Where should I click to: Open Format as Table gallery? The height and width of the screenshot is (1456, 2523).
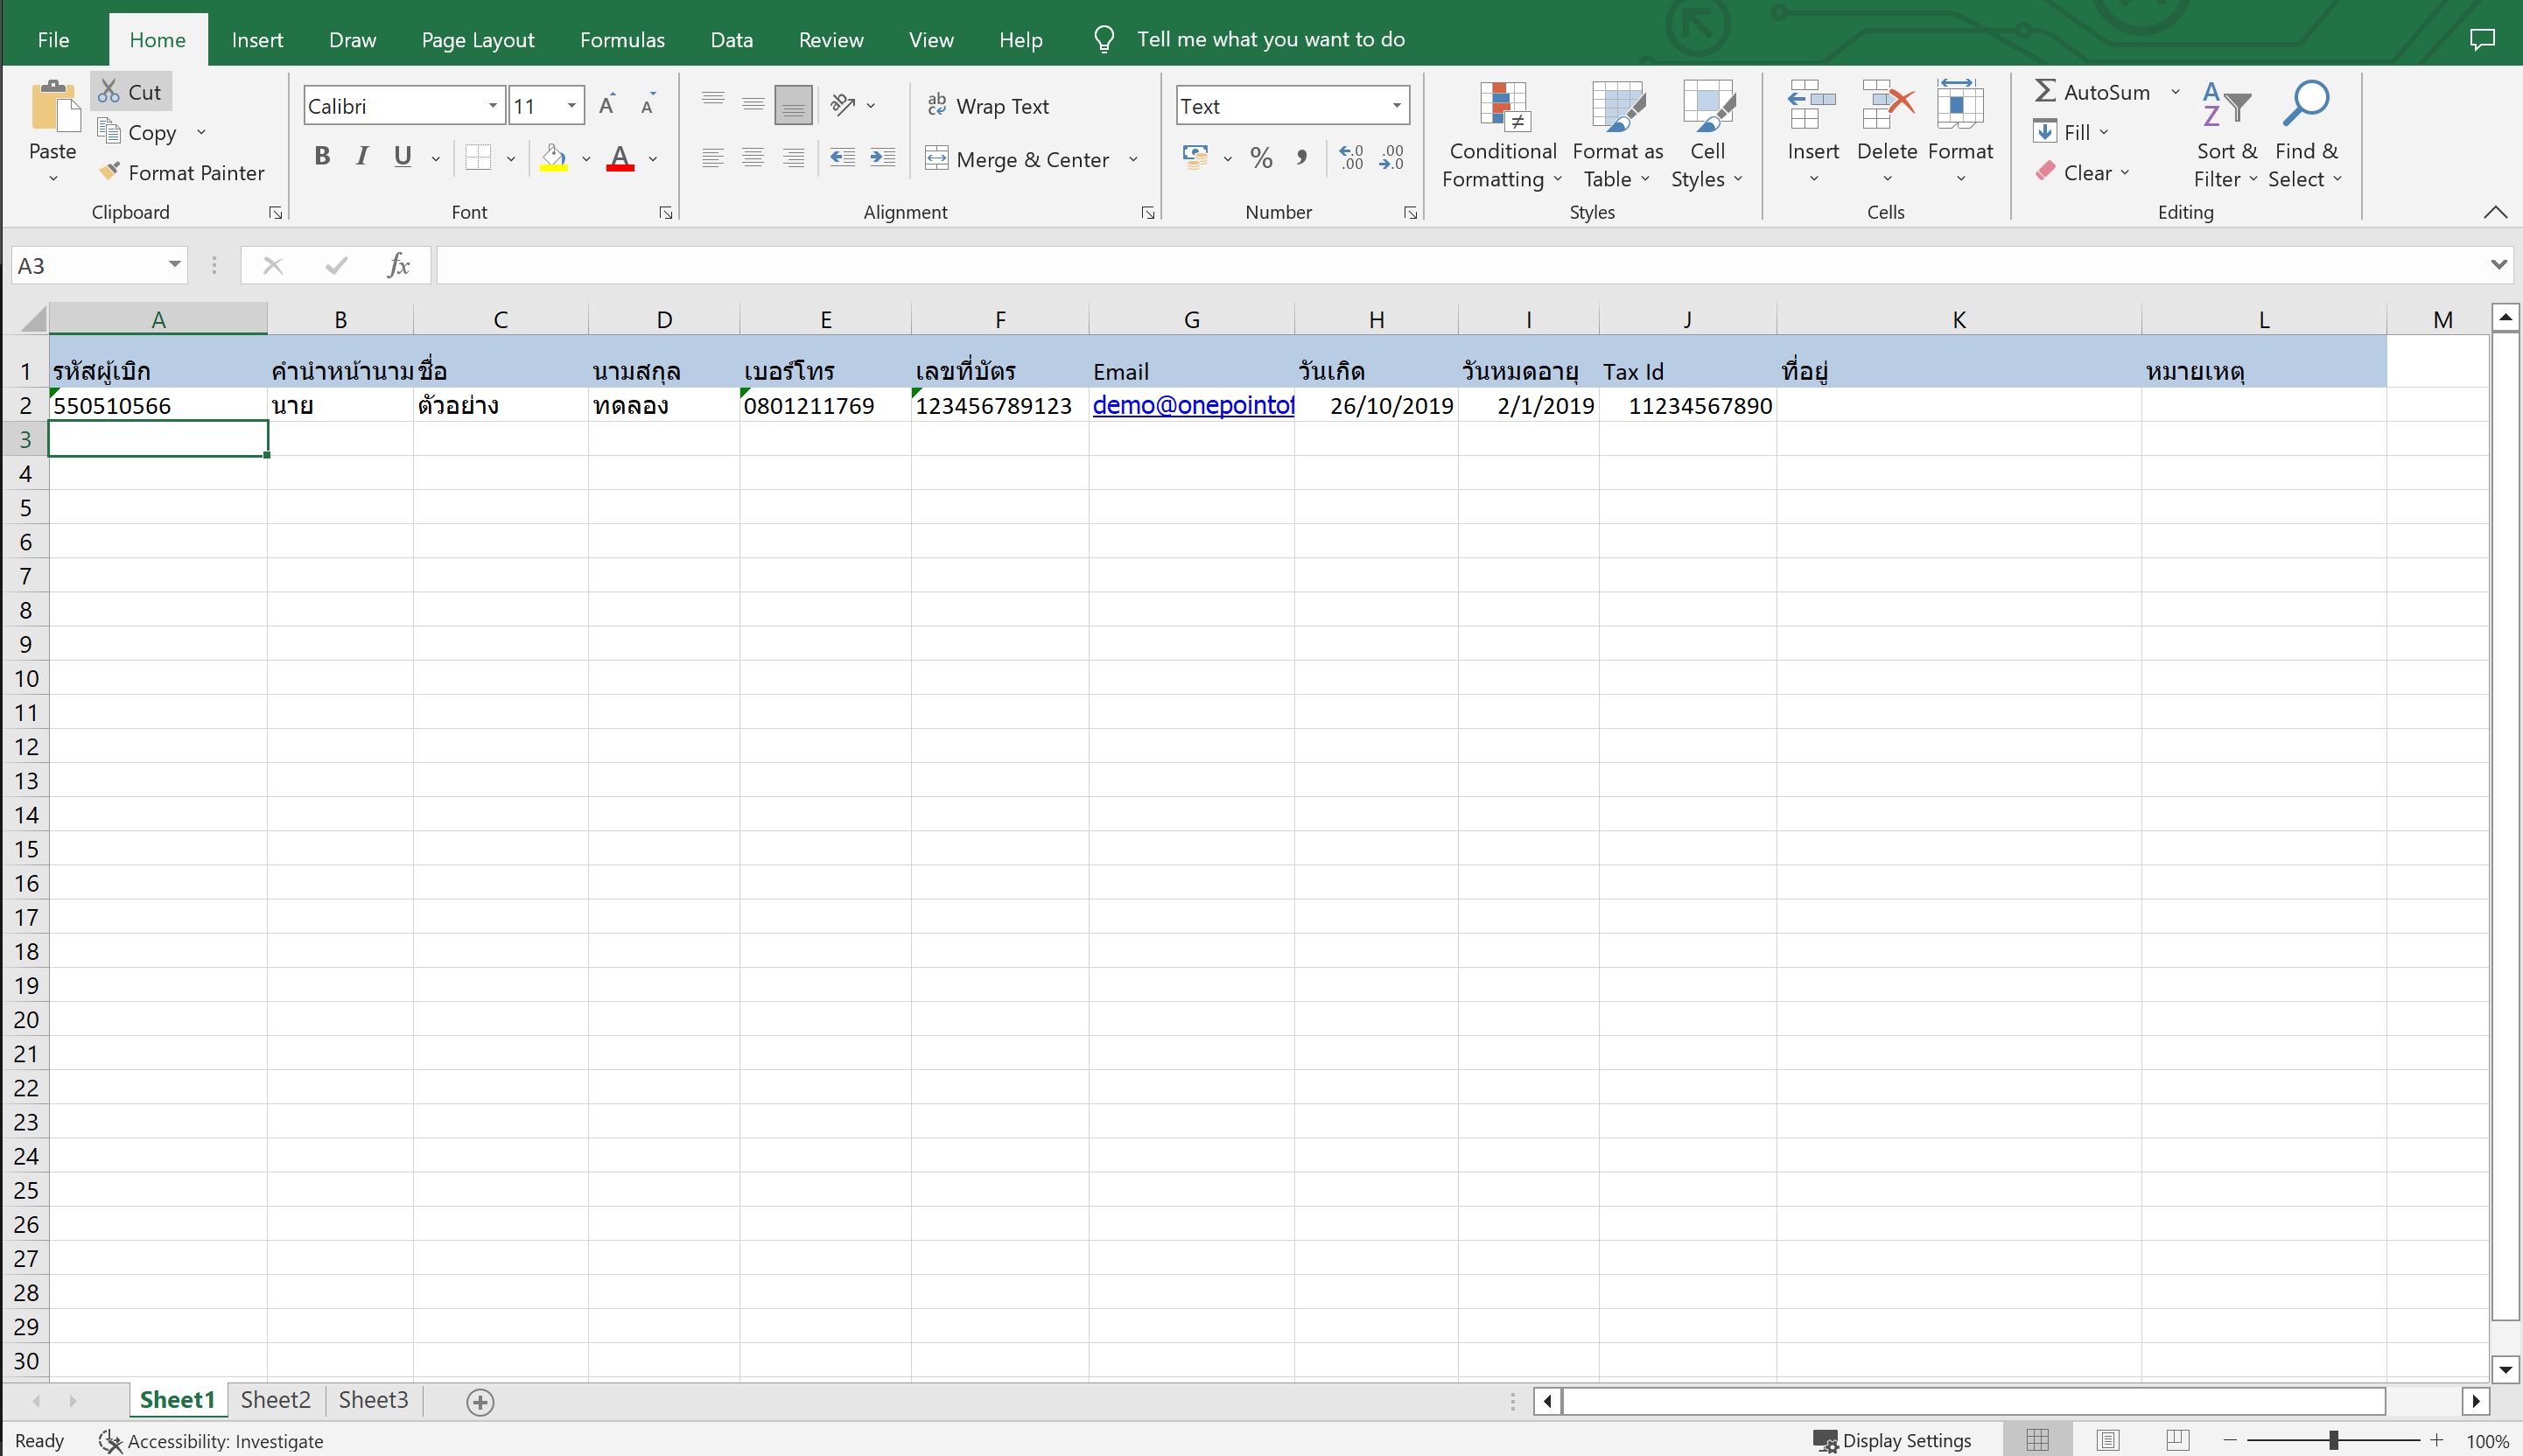pyautogui.click(x=1618, y=135)
